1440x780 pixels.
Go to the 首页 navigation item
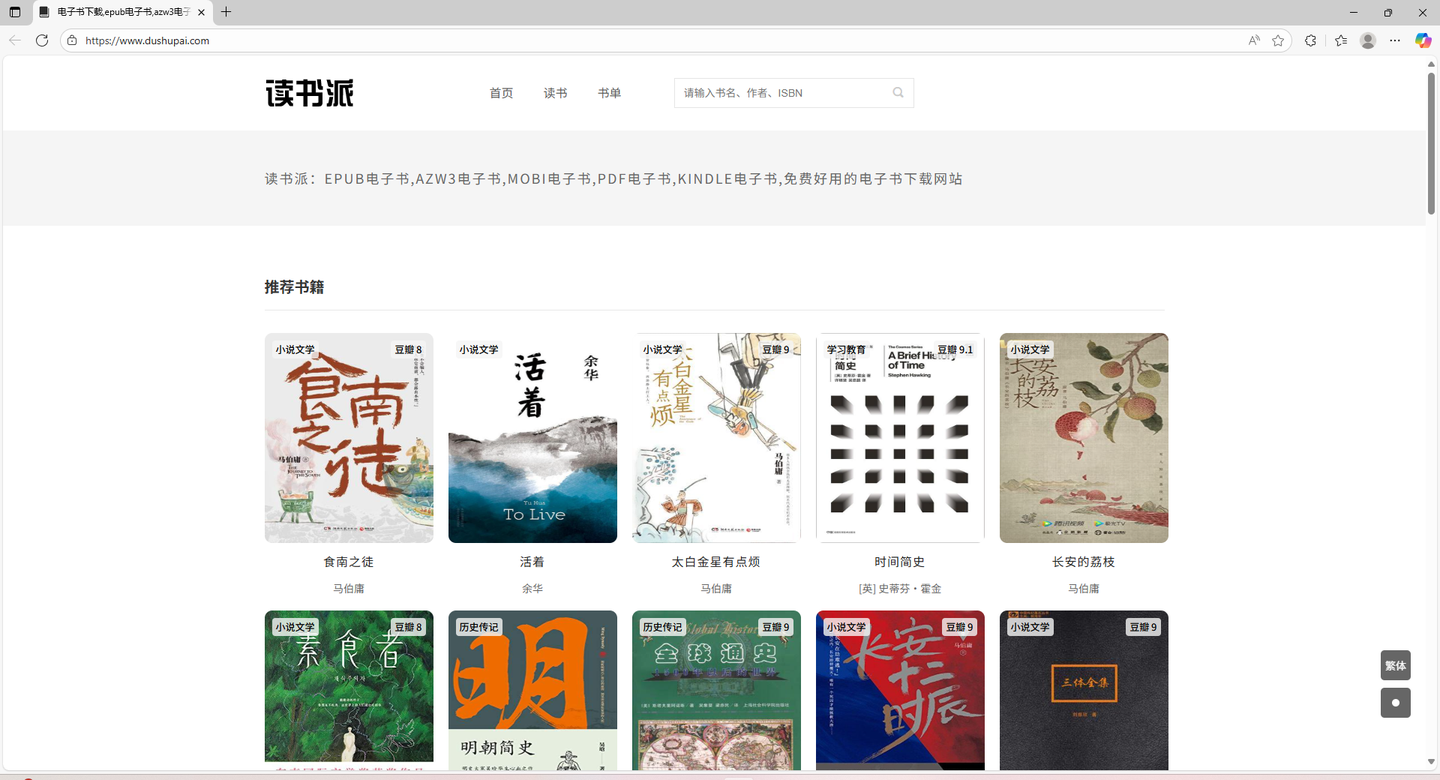pyautogui.click(x=501, y=93)
